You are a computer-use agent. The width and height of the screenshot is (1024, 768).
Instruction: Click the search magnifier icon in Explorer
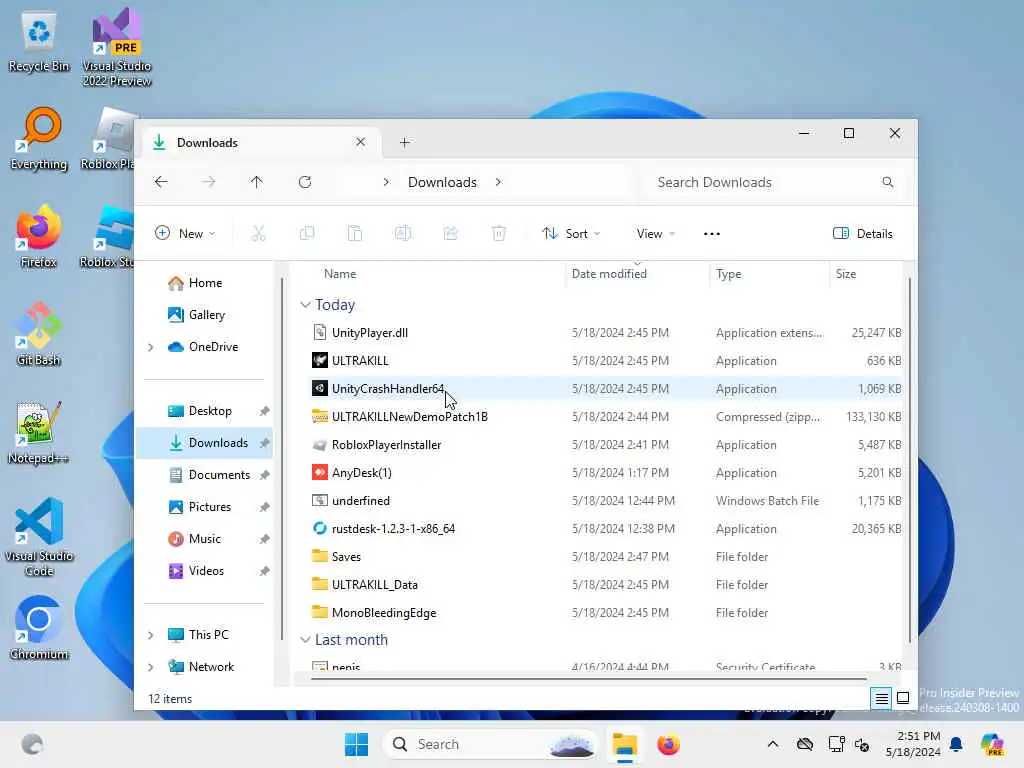tap(888, 182)
